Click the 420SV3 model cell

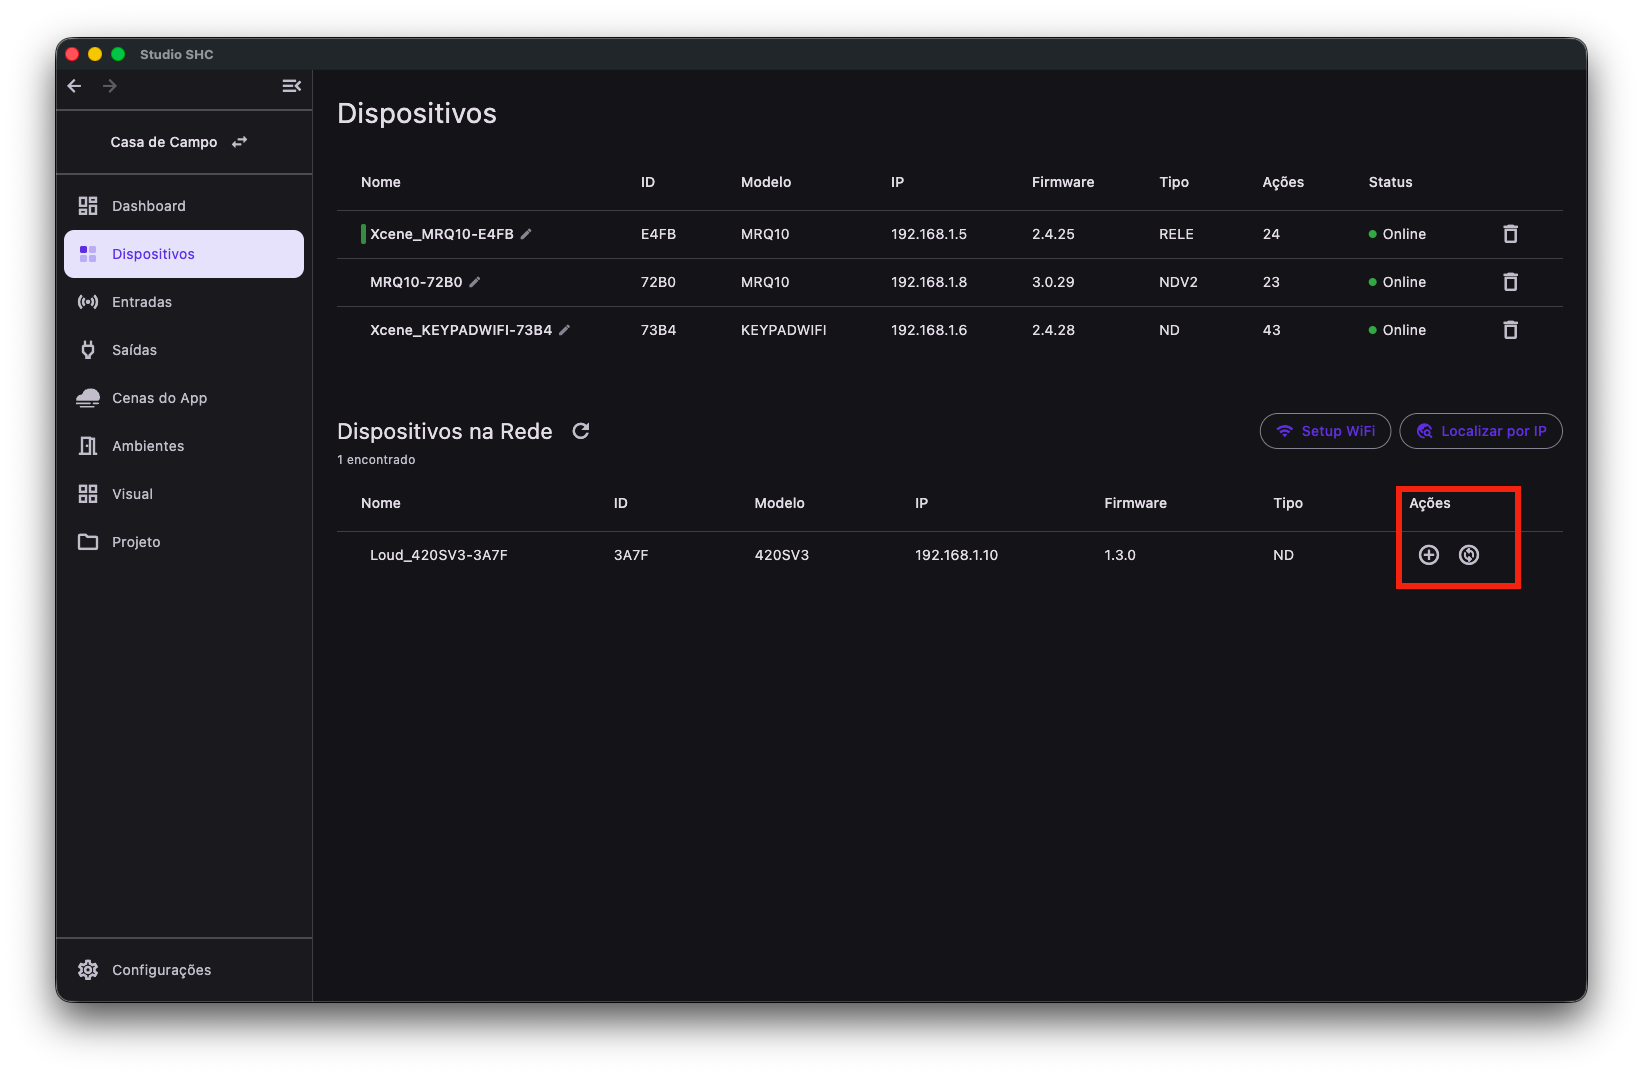click(x=782, y=555)
